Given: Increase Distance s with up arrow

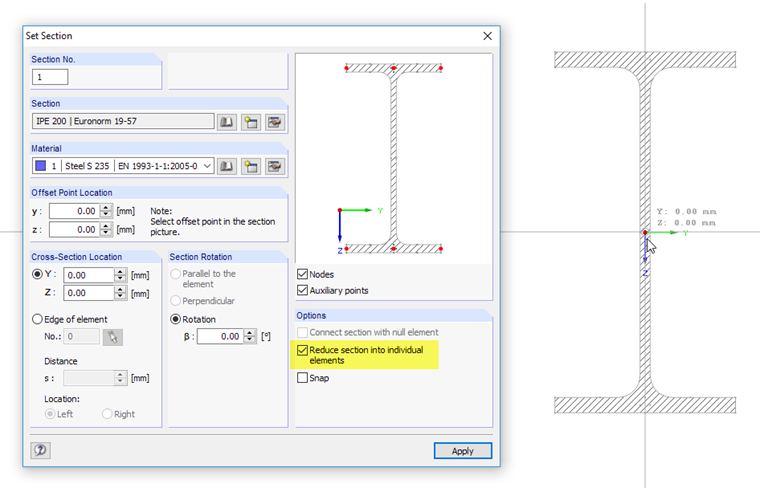Looking at the screenshot, I should pos(120,374).
